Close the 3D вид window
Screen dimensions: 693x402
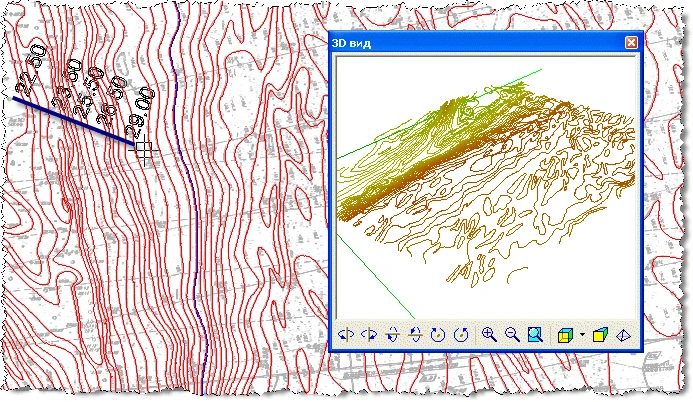[631, 43]
